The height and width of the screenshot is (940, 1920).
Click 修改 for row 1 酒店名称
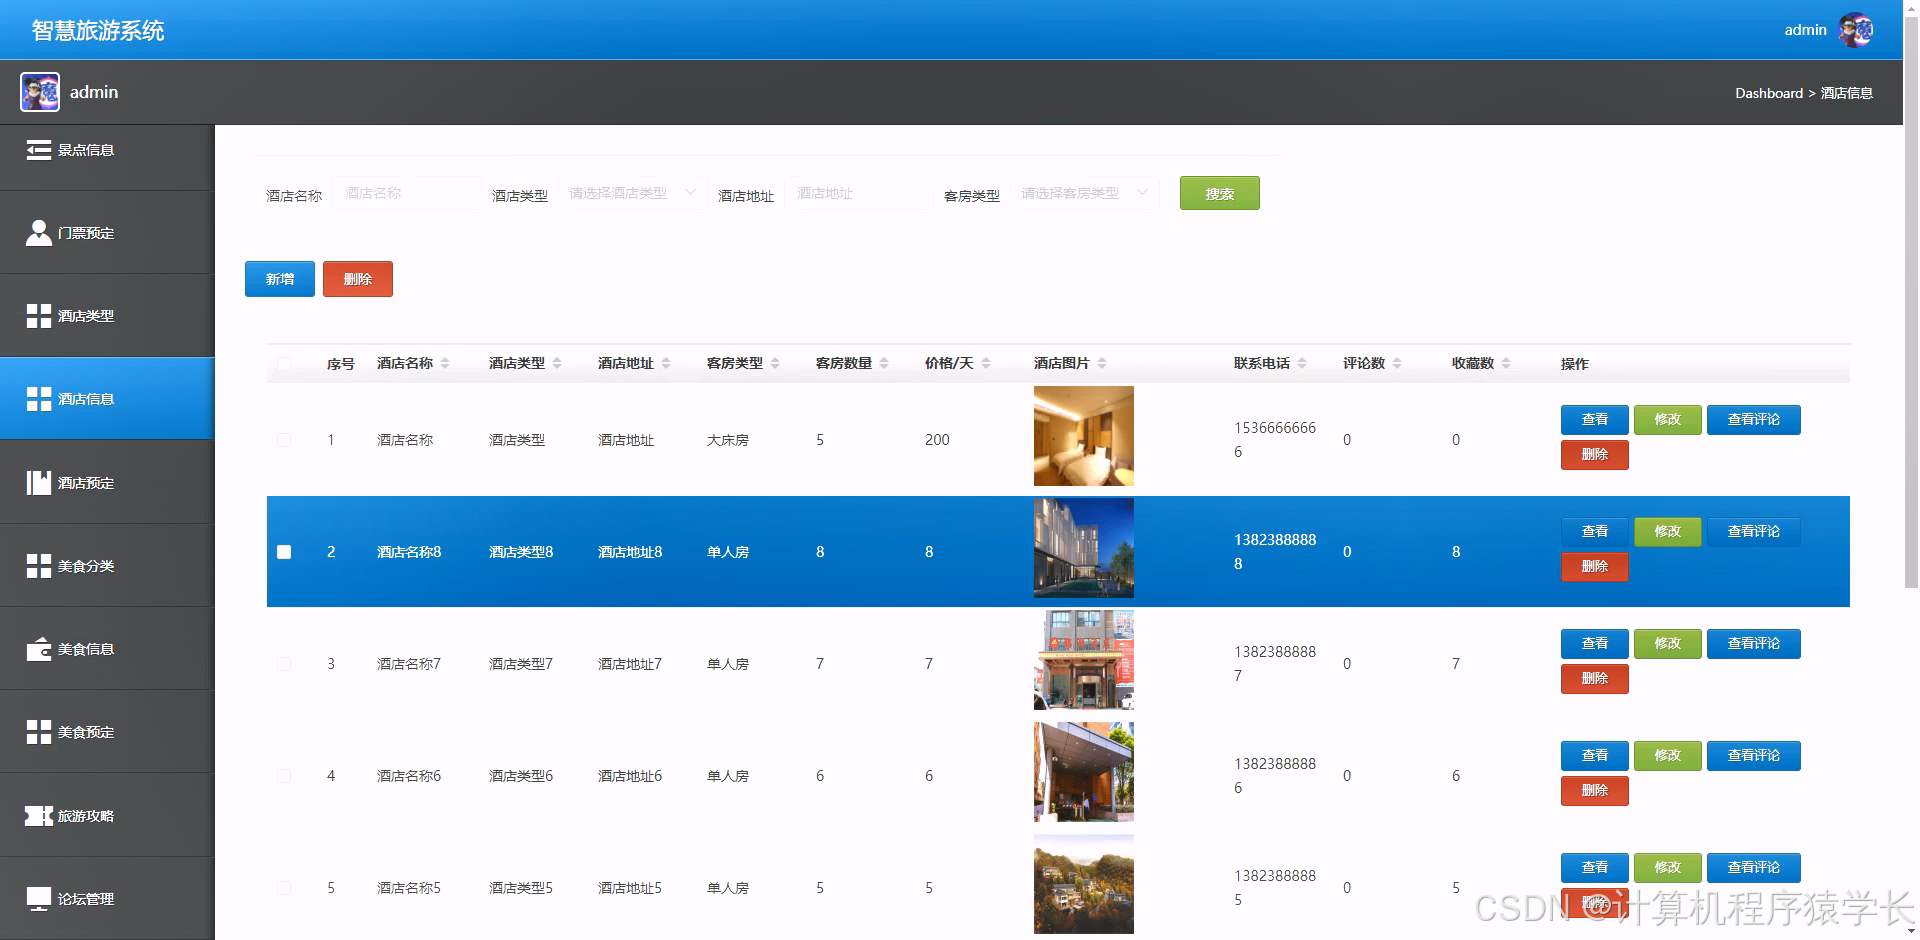point(1667,419)
